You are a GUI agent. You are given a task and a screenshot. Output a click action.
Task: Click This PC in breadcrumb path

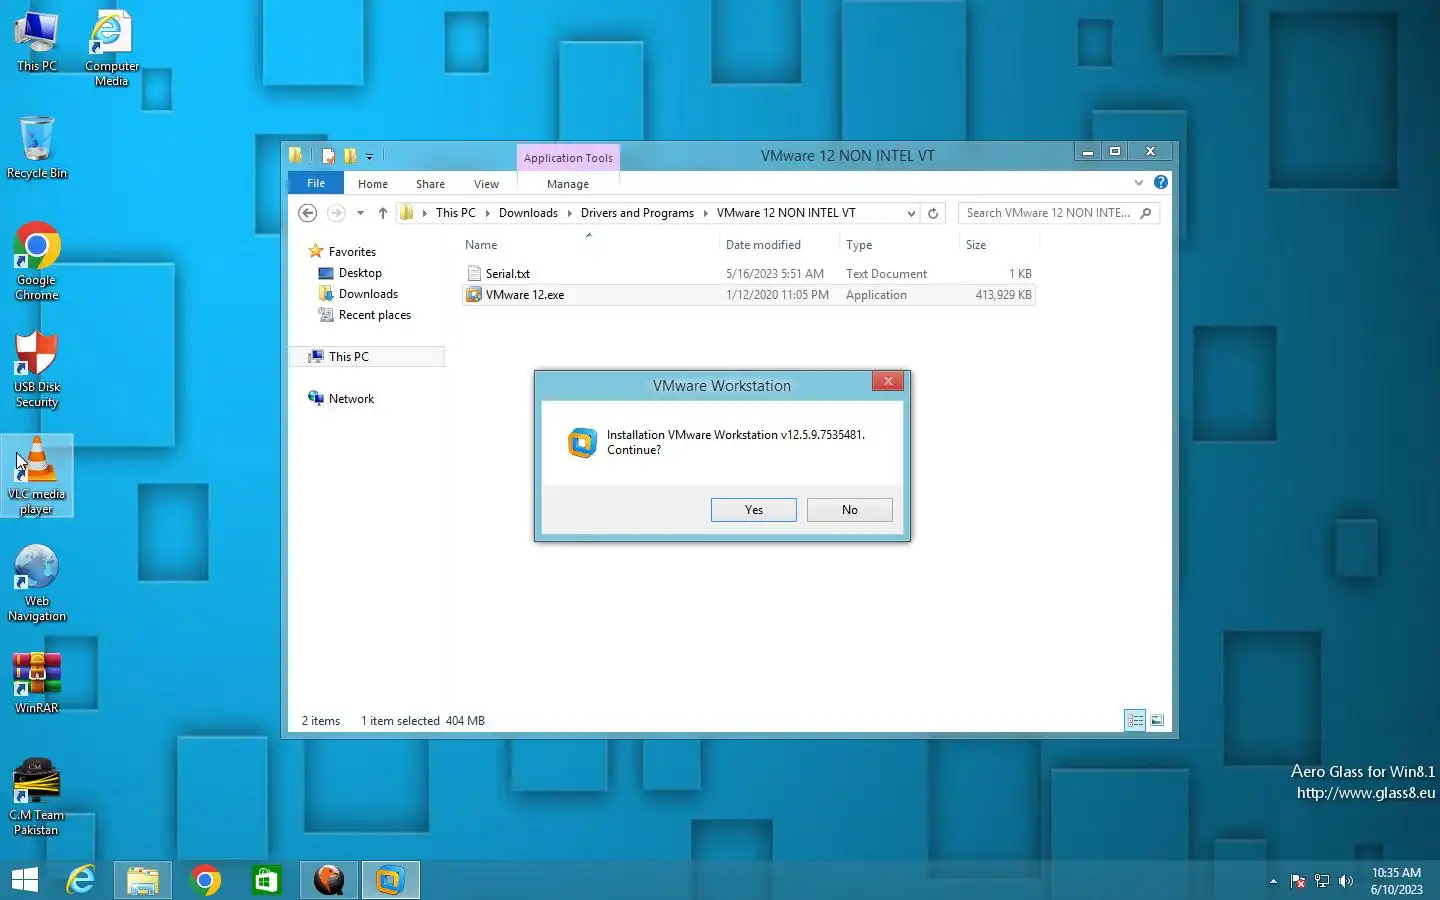(456, 213)
